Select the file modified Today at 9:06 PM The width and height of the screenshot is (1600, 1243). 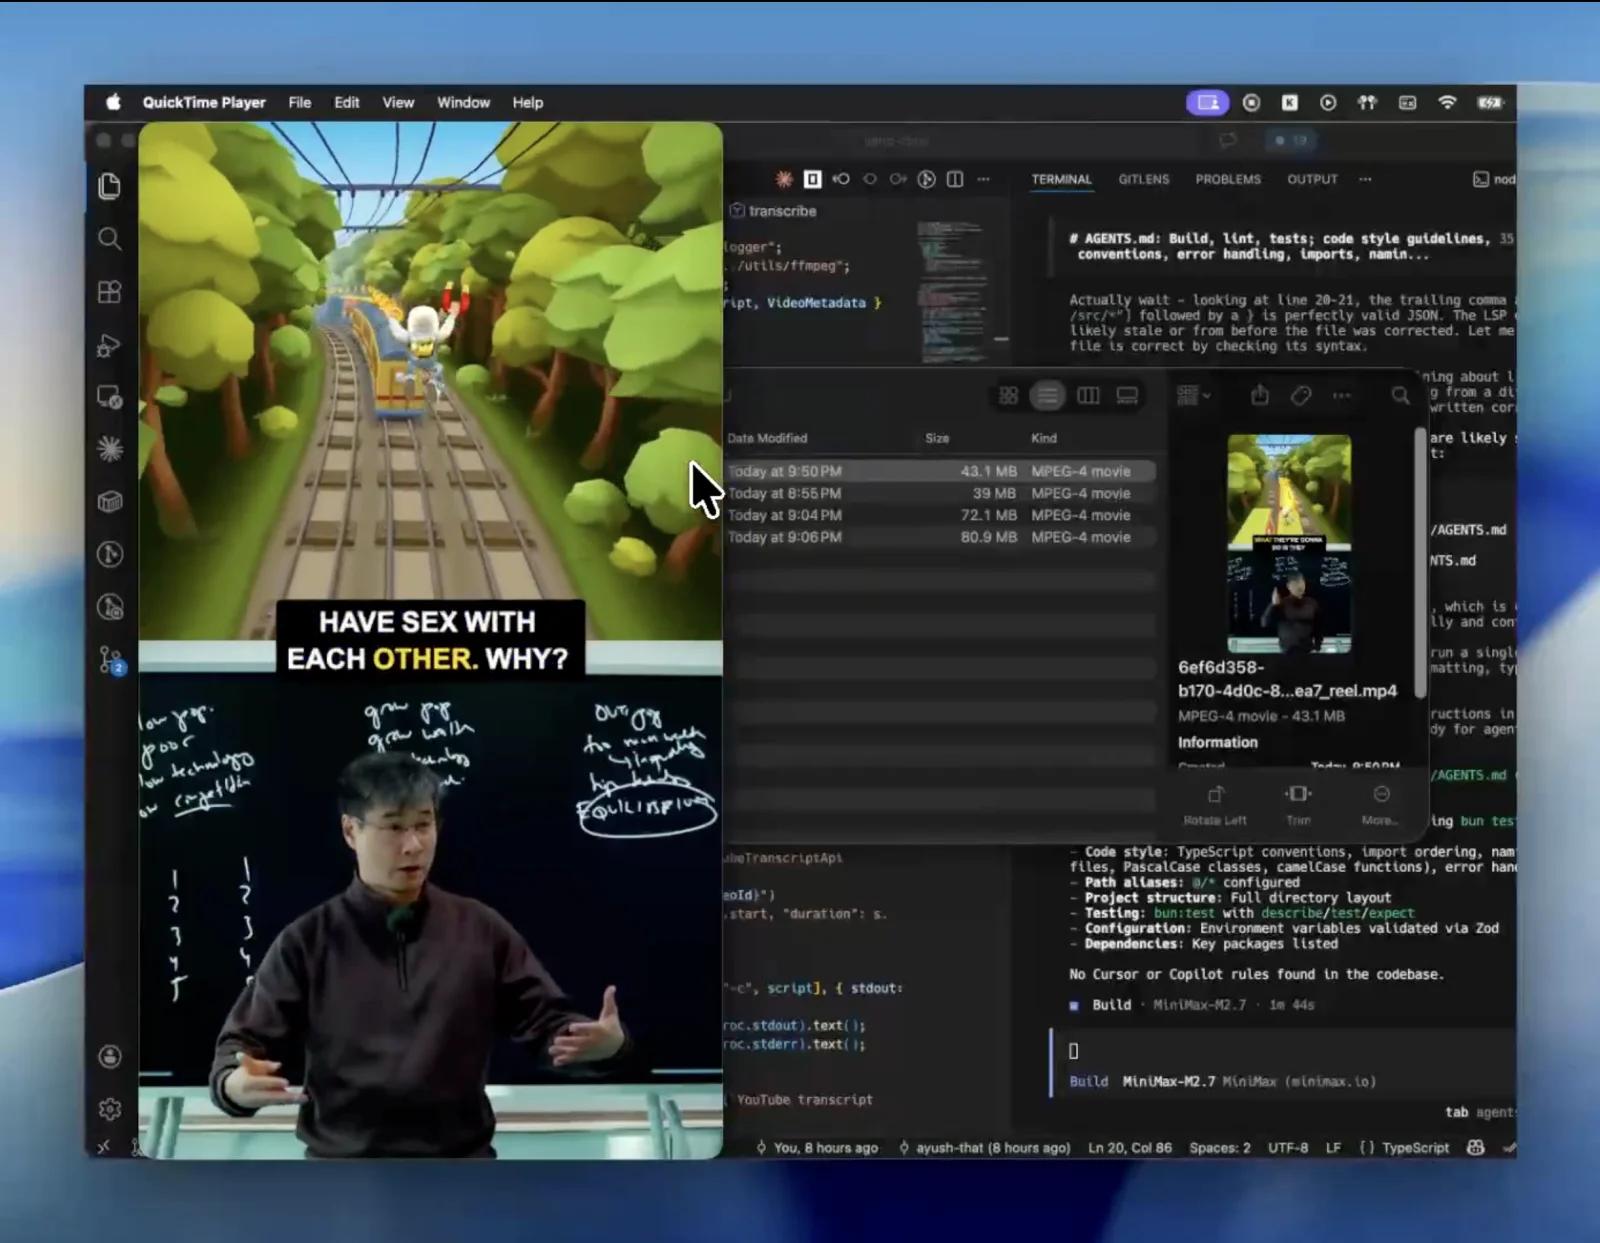pos(940,537)
